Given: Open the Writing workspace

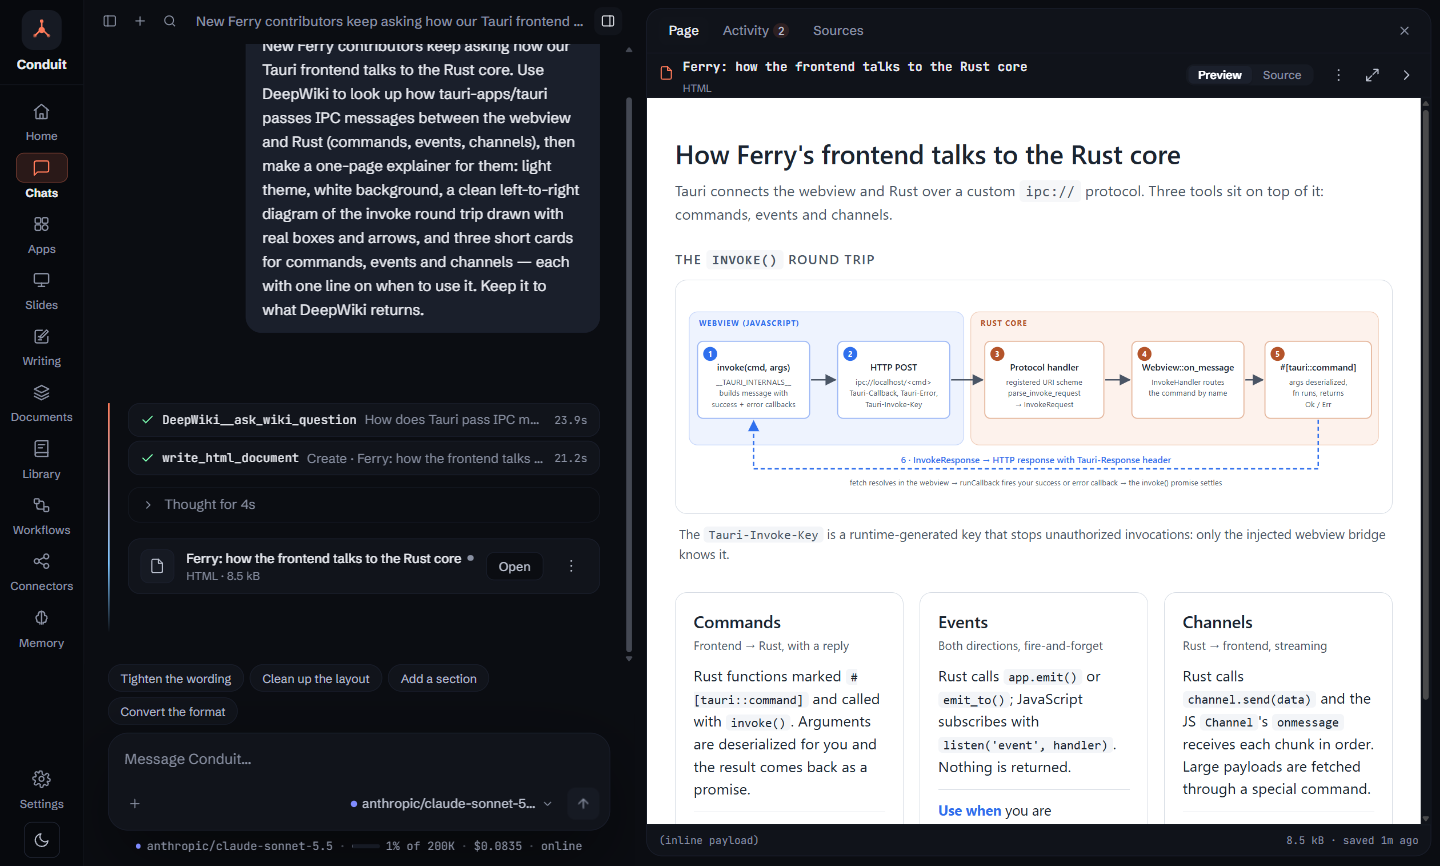Looking at the screenshot, I should (41, 347).
